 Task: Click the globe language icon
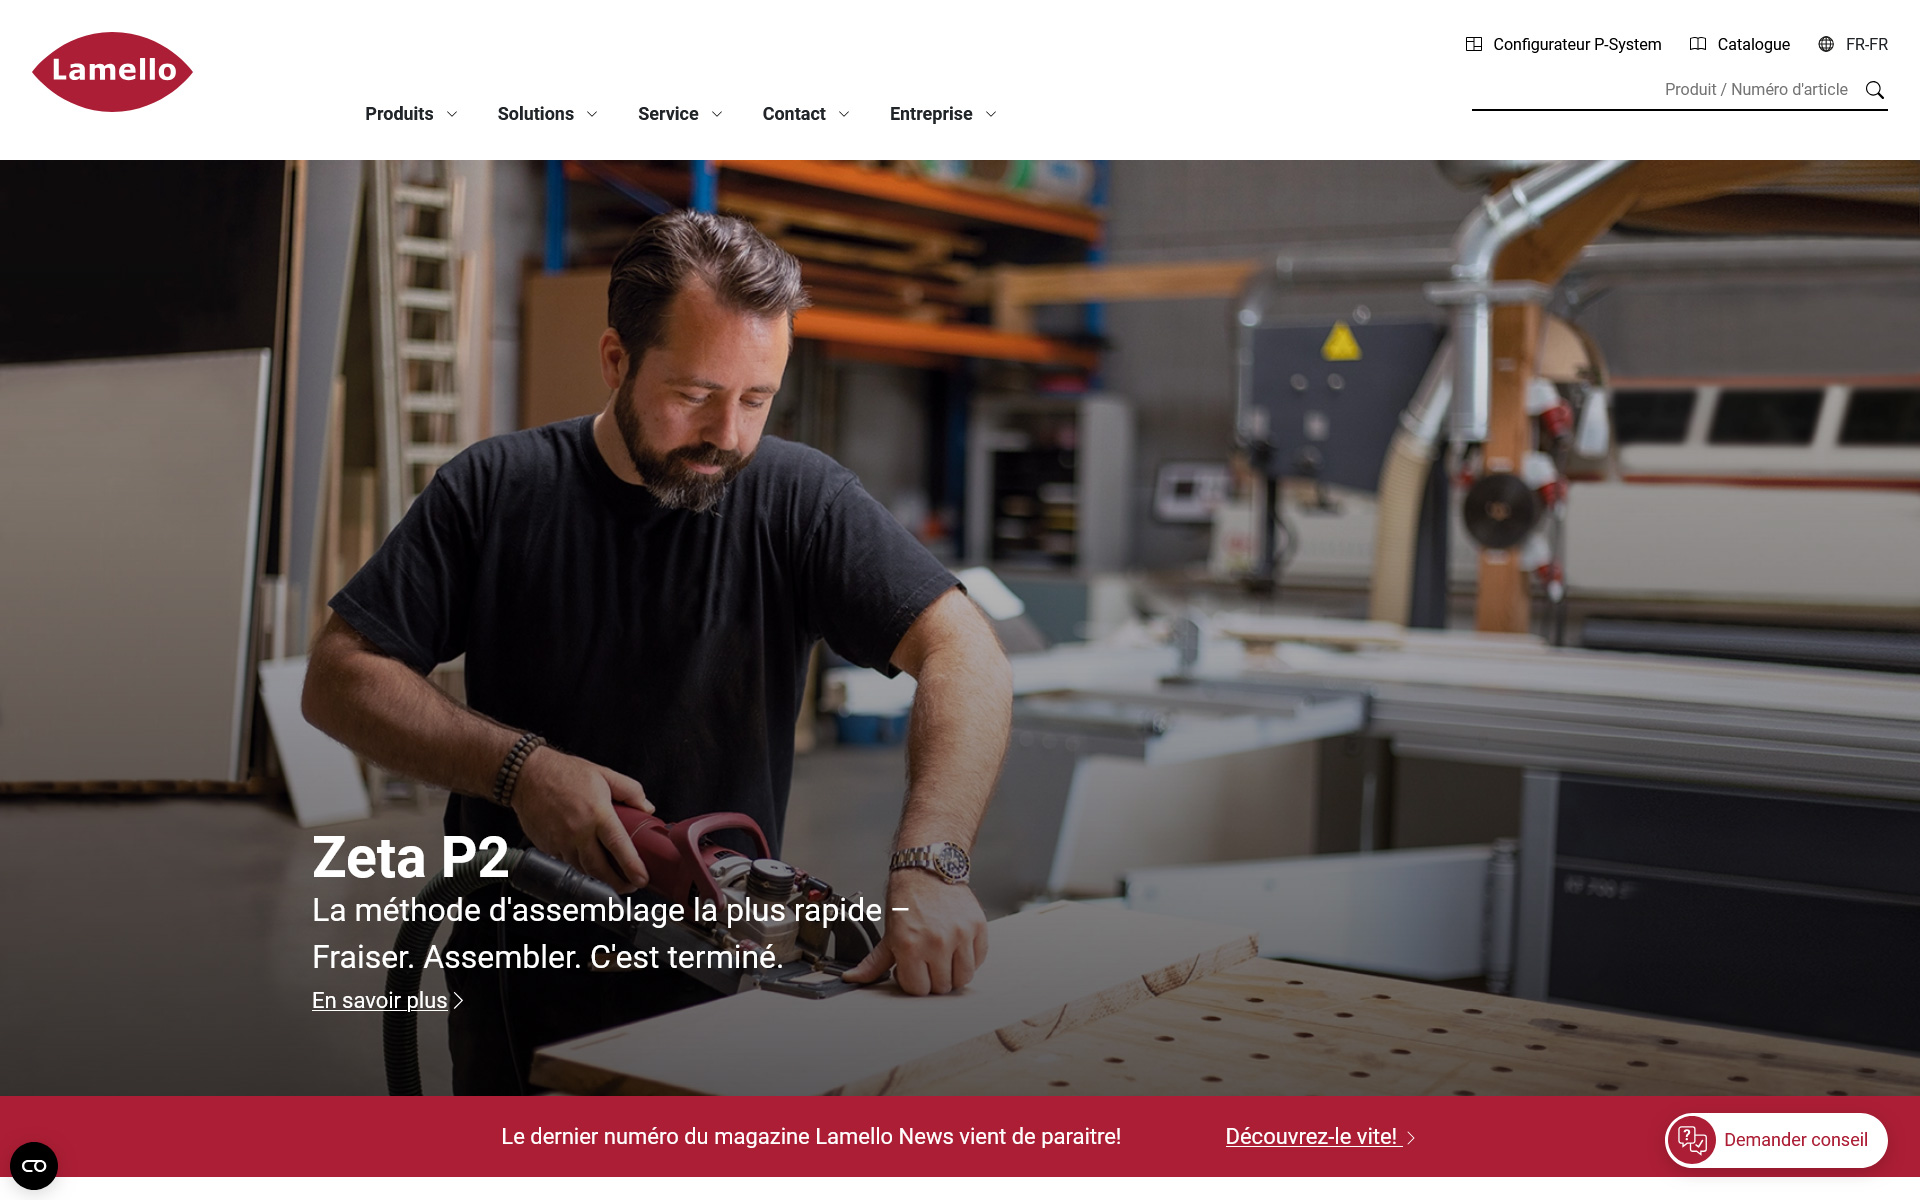pos(1826,44)
